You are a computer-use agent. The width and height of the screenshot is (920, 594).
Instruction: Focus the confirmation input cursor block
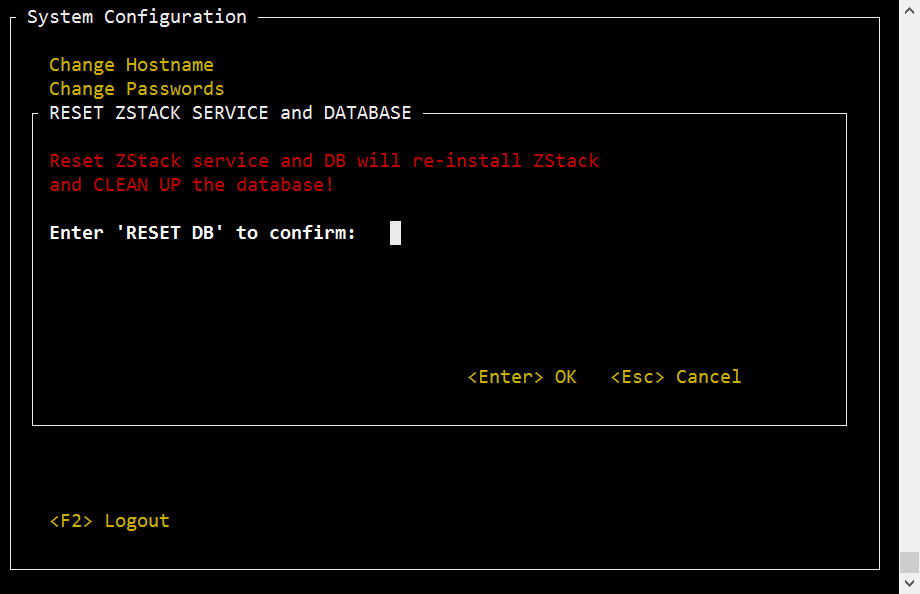pyautogui.click(x=395, y=233)
